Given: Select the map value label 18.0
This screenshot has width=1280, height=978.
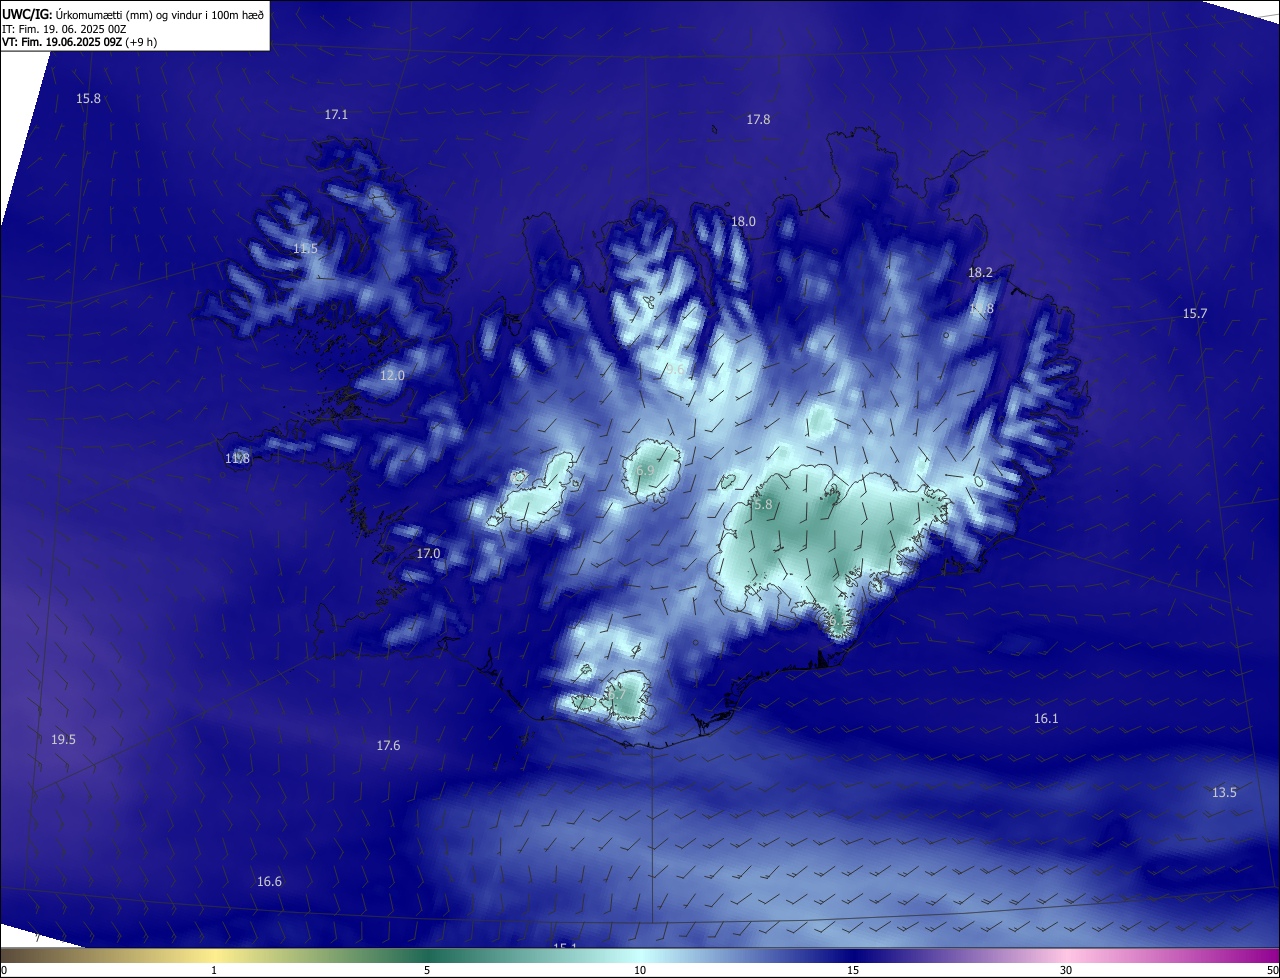Looking at the screenshot, I should coord(743,221).
